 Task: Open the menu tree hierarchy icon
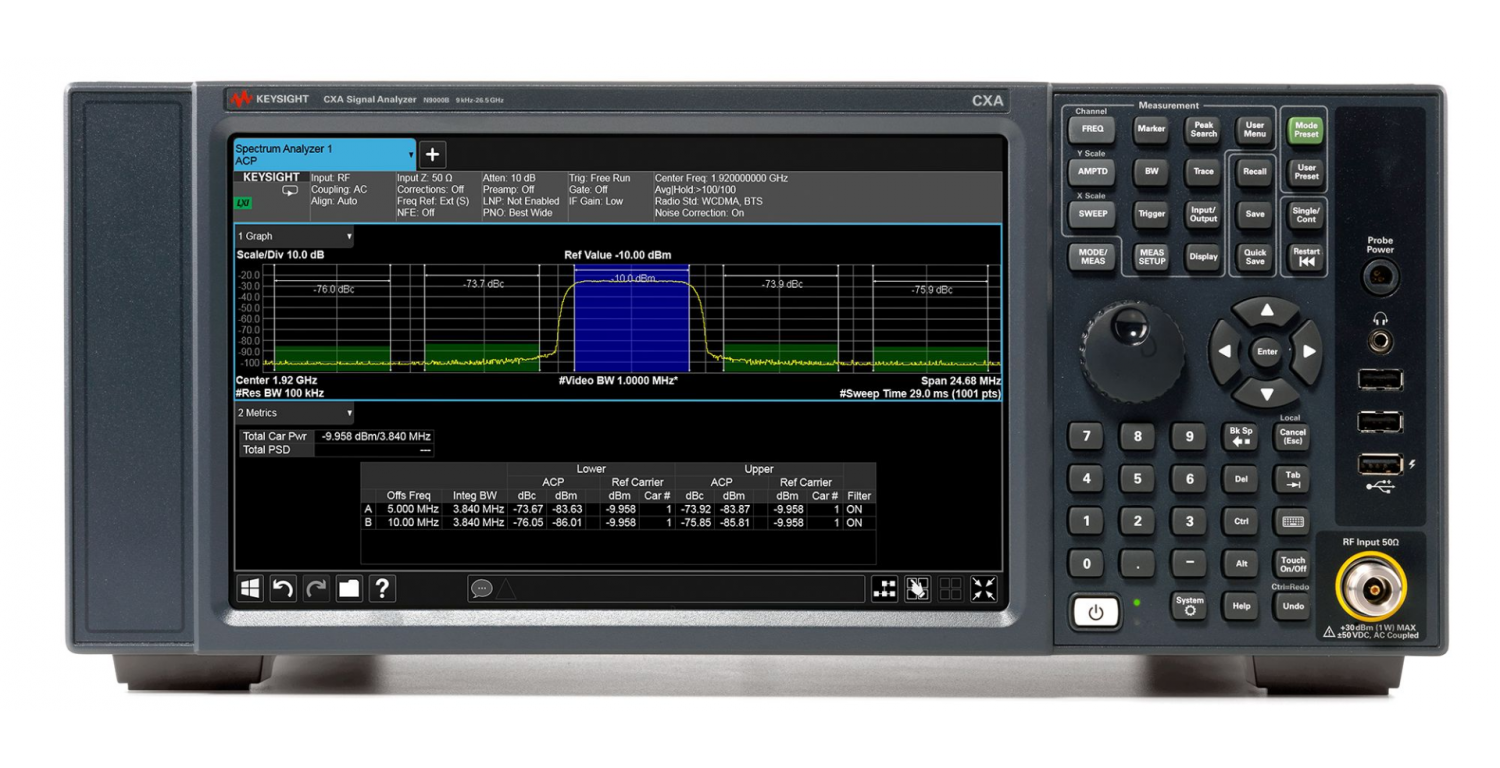(x=885, y=589)
